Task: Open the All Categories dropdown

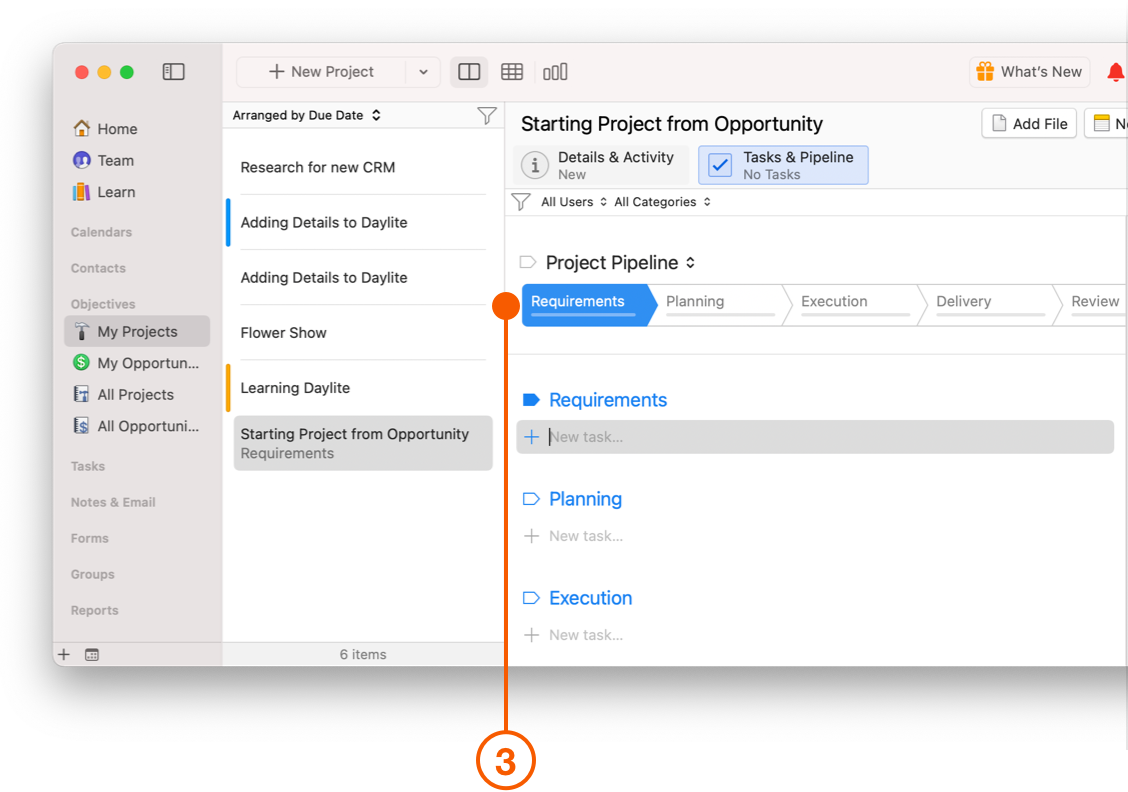Action: [663, 202]
